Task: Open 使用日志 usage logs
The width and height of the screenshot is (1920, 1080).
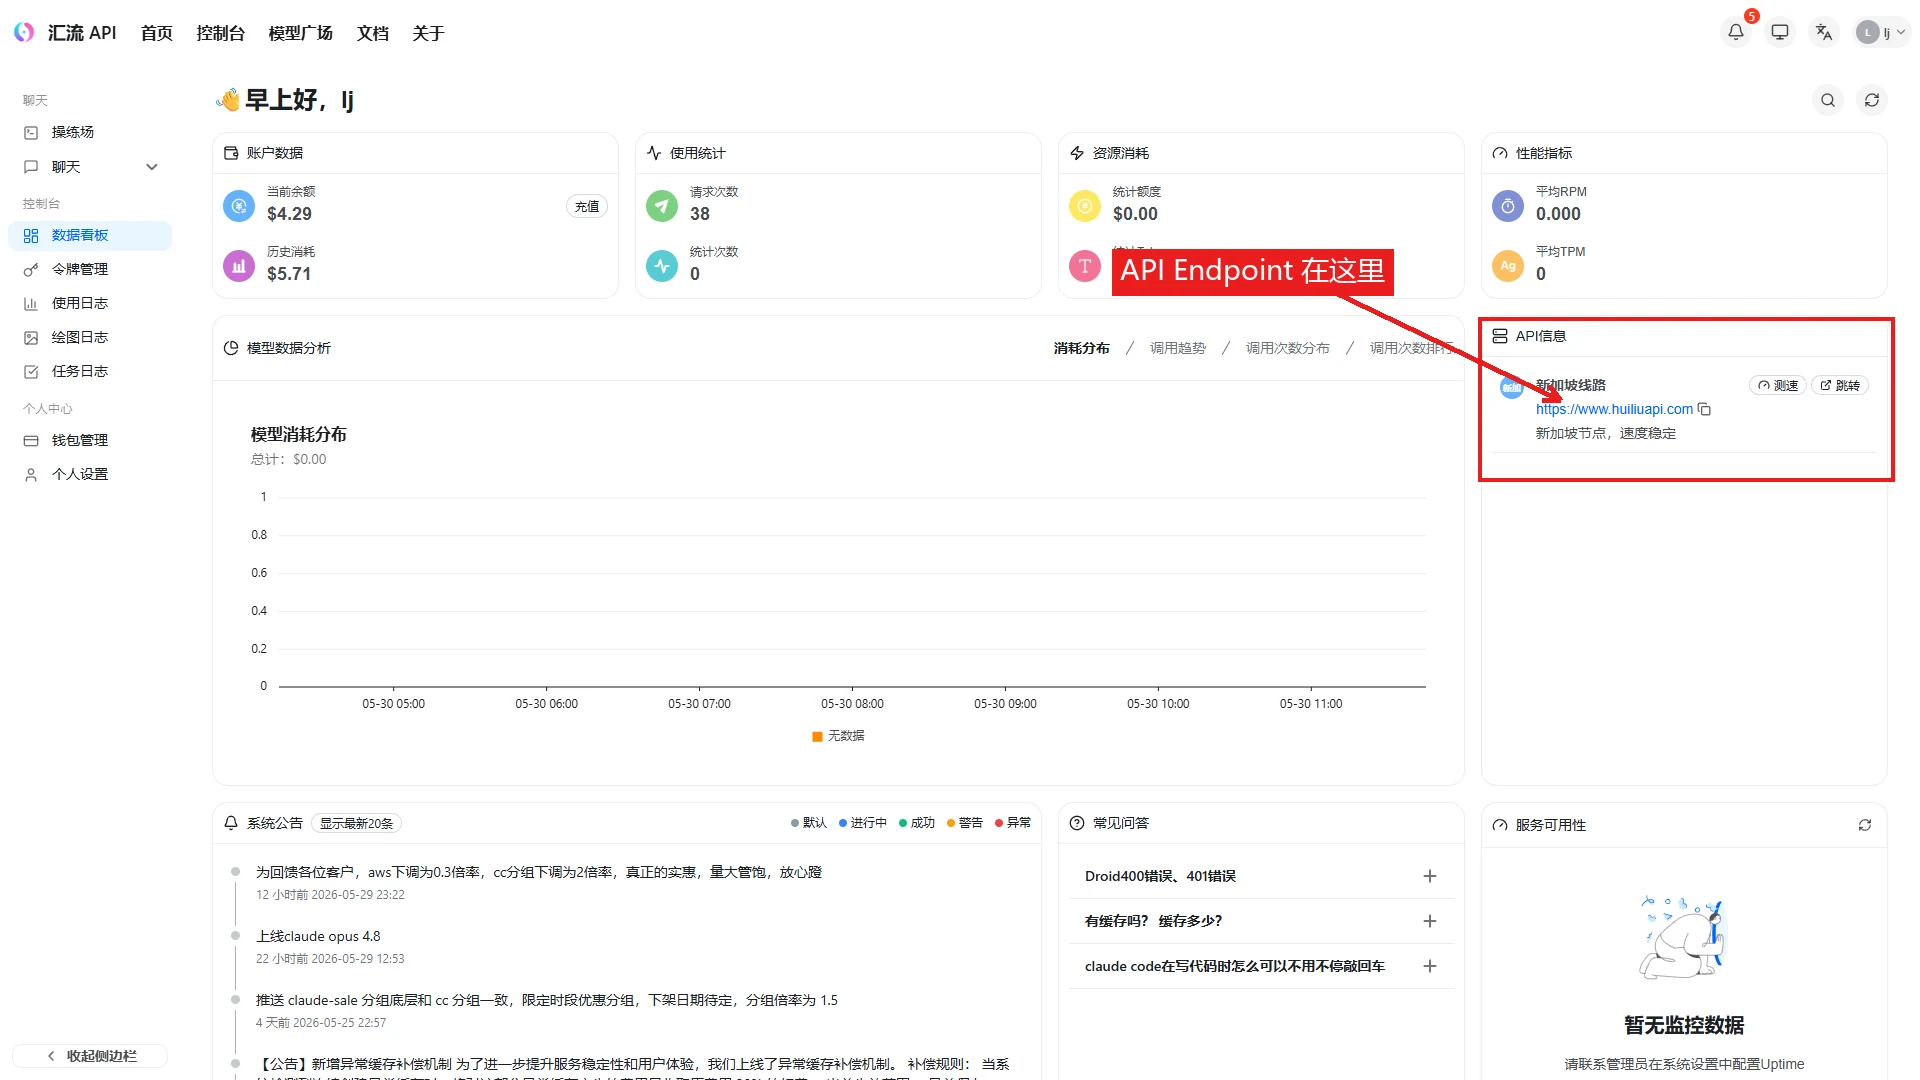Action: pos(90,303)
